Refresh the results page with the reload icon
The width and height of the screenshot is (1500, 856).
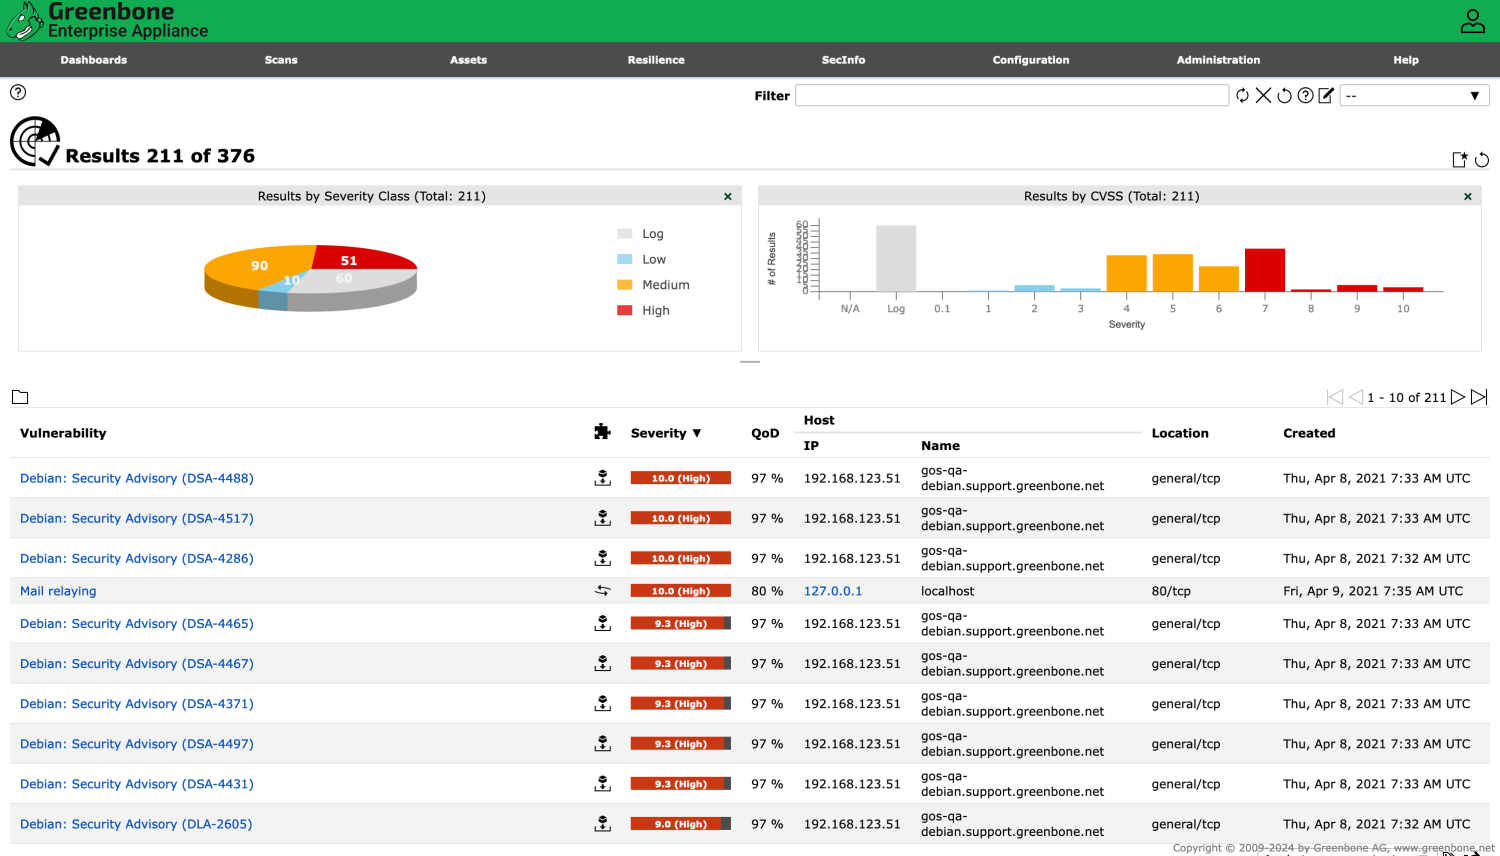[x=1481, y=159]
